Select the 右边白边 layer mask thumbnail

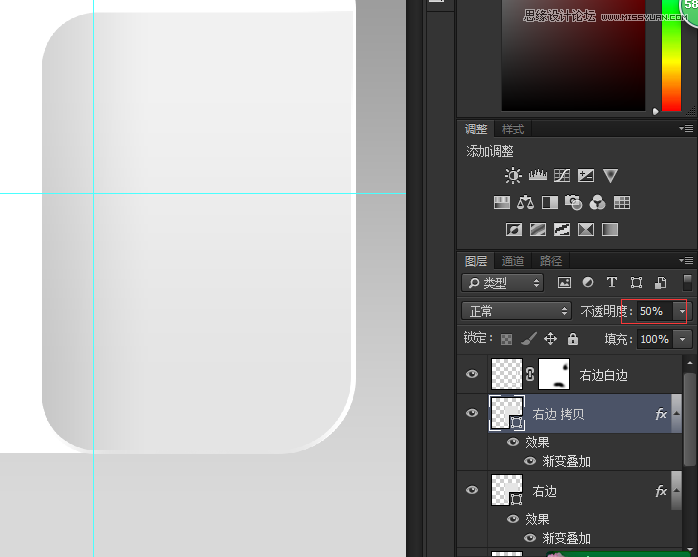pos(554,374)
